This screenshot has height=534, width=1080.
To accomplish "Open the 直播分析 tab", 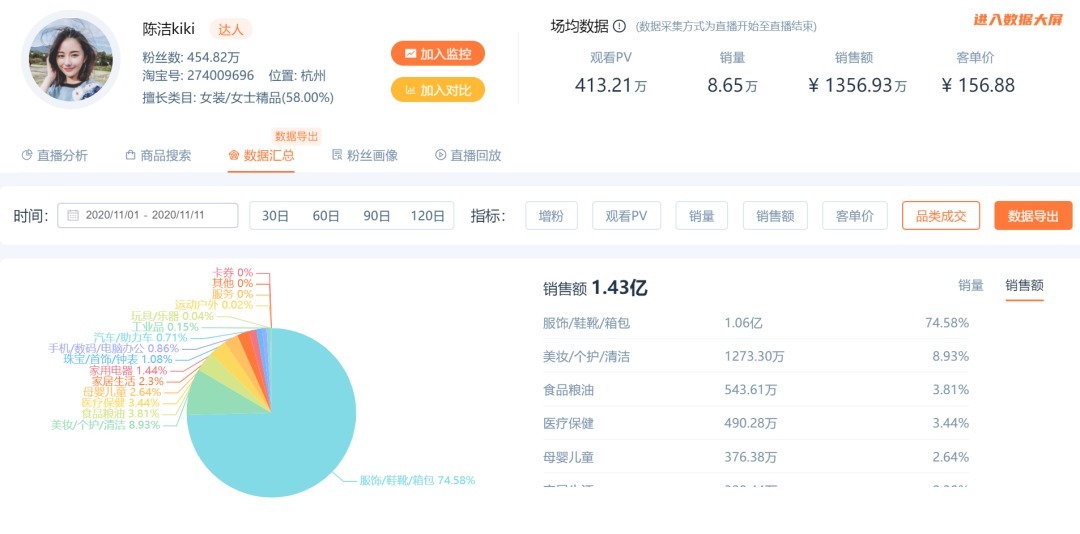I will [55, 156].
